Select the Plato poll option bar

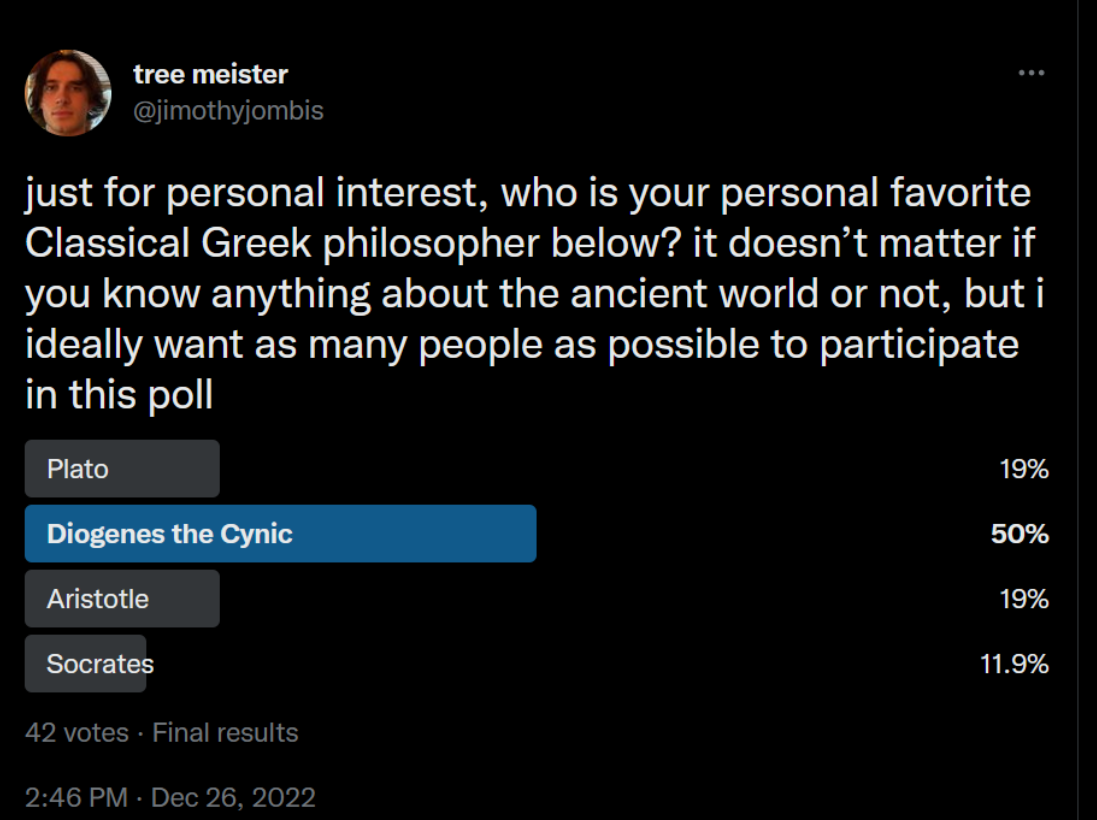tap(122, 469)
